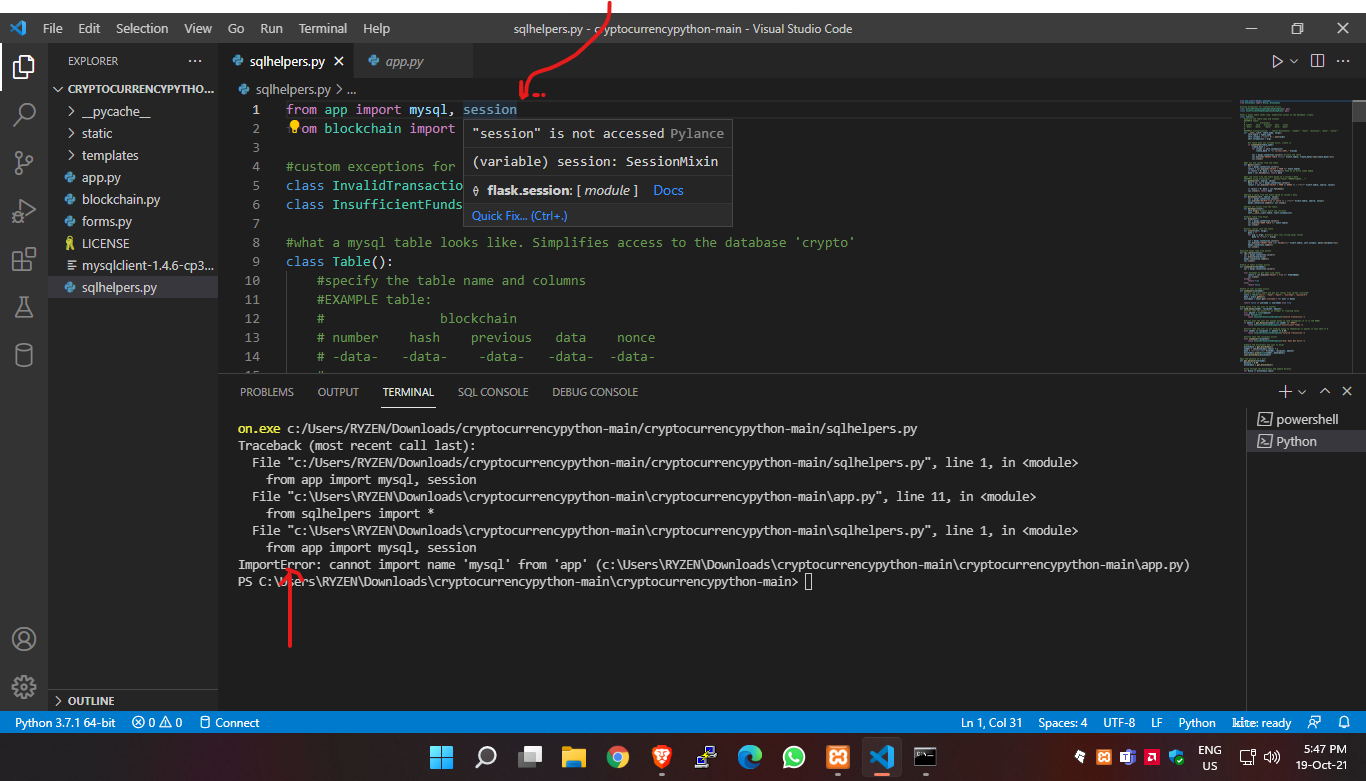Split the editor with the split icon
This screenshot has width=1366, height=781.
point(1316,60)
